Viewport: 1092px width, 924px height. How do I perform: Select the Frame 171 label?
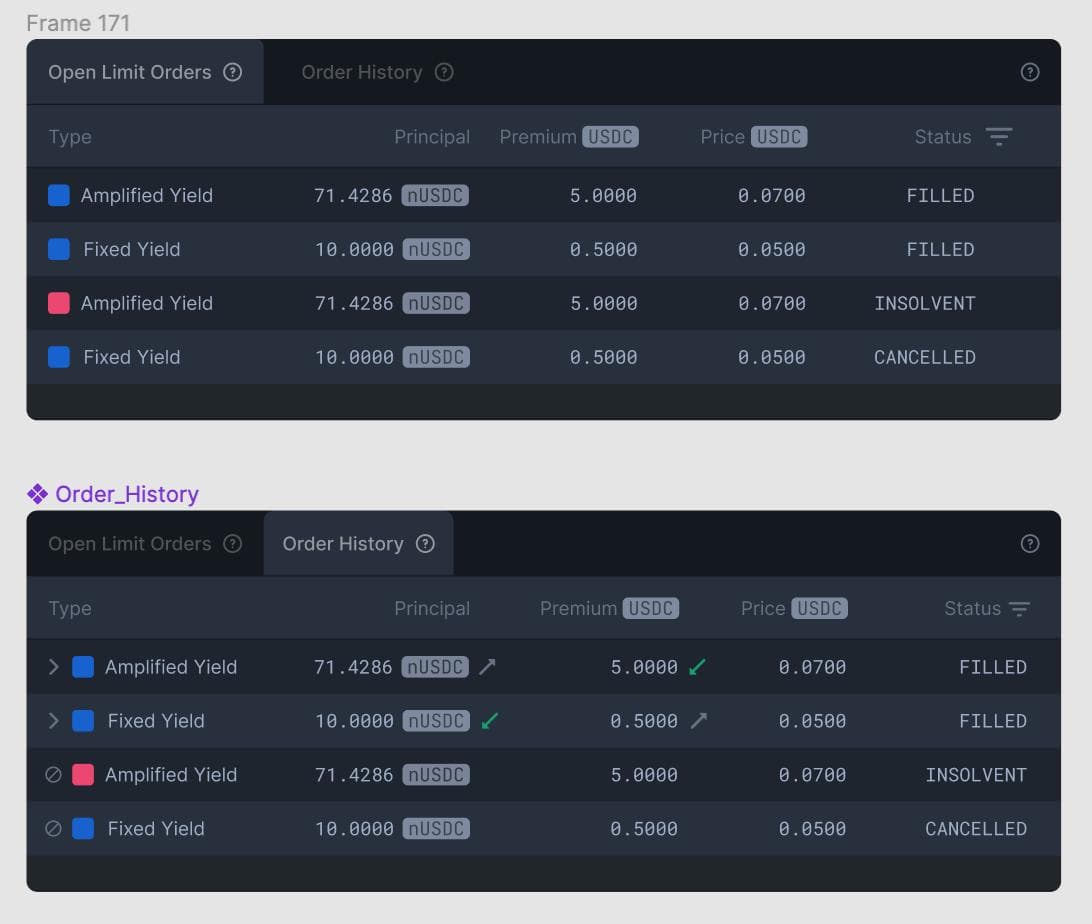pos(78,23)
